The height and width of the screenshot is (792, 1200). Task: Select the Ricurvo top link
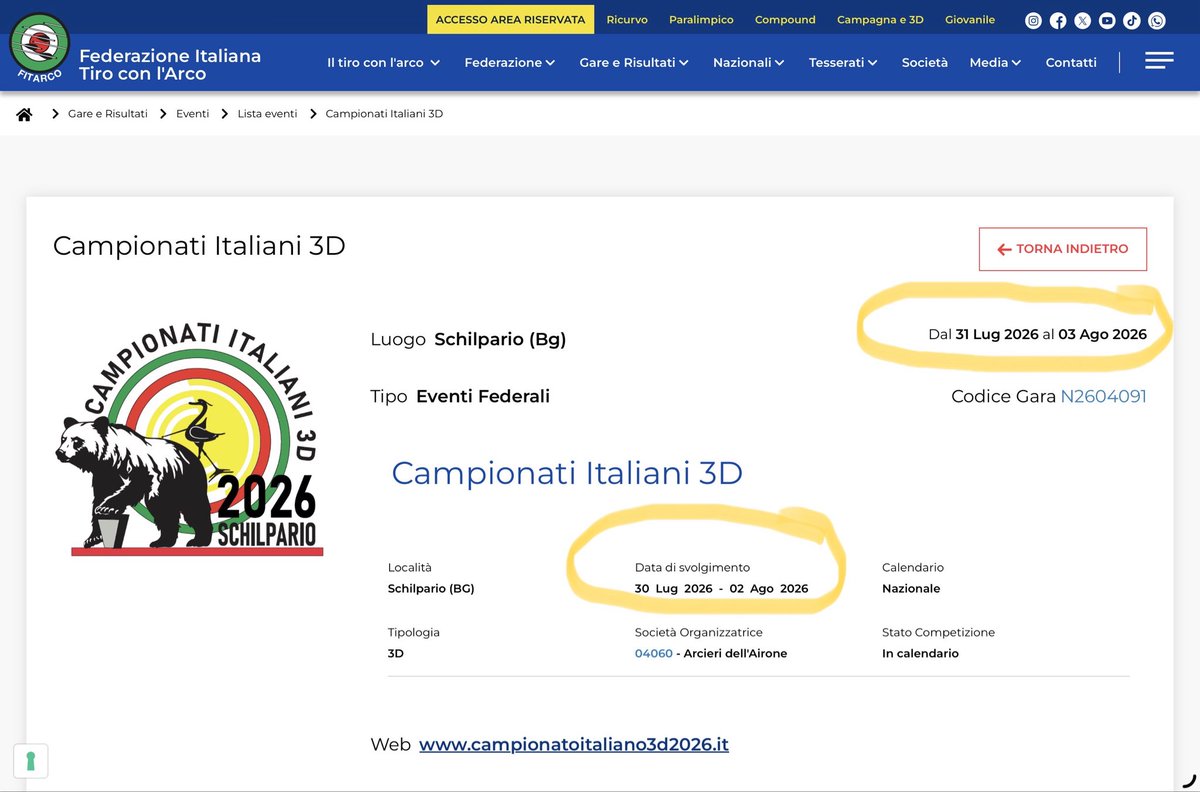(627, 20)
